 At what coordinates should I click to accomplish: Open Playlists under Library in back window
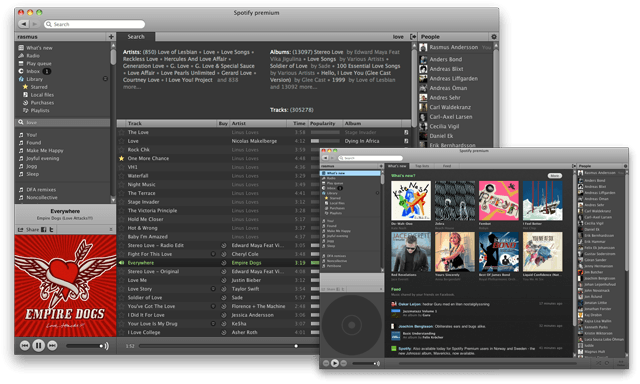(x=40, y=111)
